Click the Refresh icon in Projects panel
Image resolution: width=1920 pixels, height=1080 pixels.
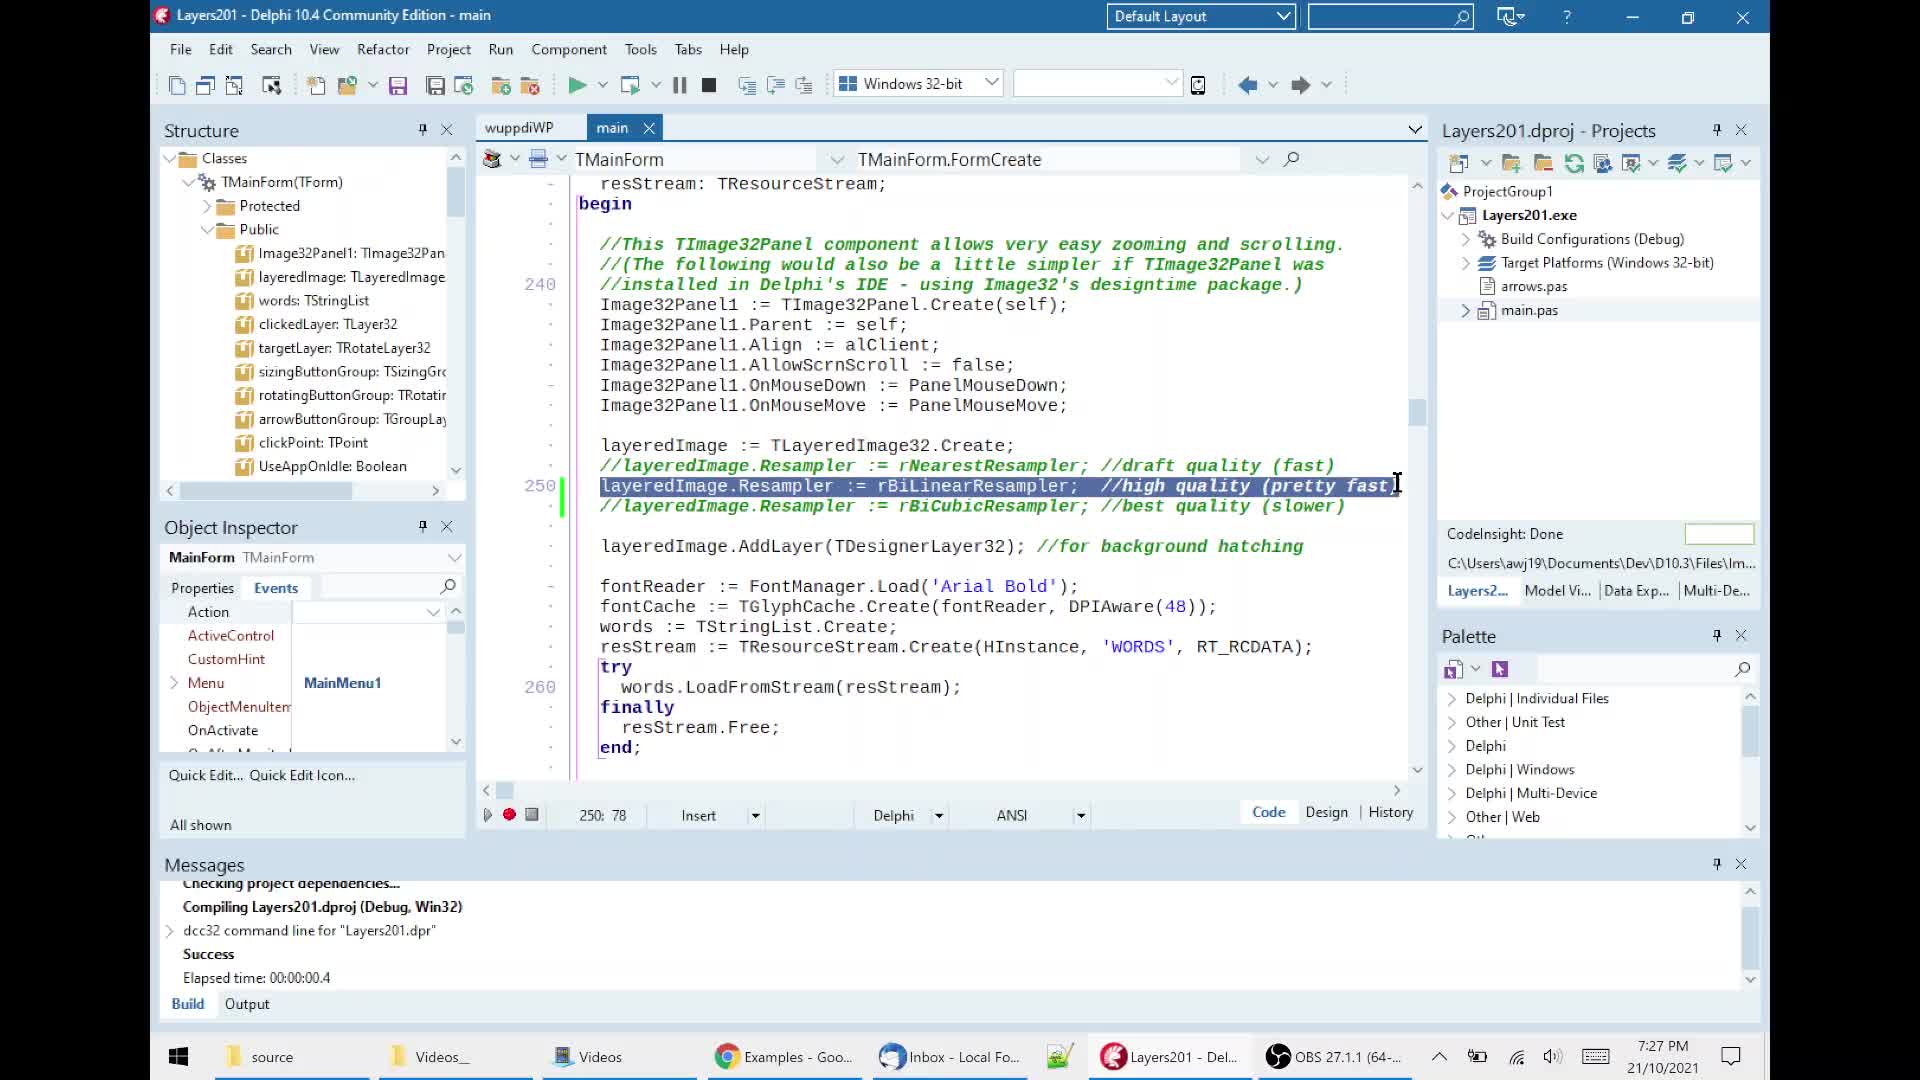[x=1574, y=163]
